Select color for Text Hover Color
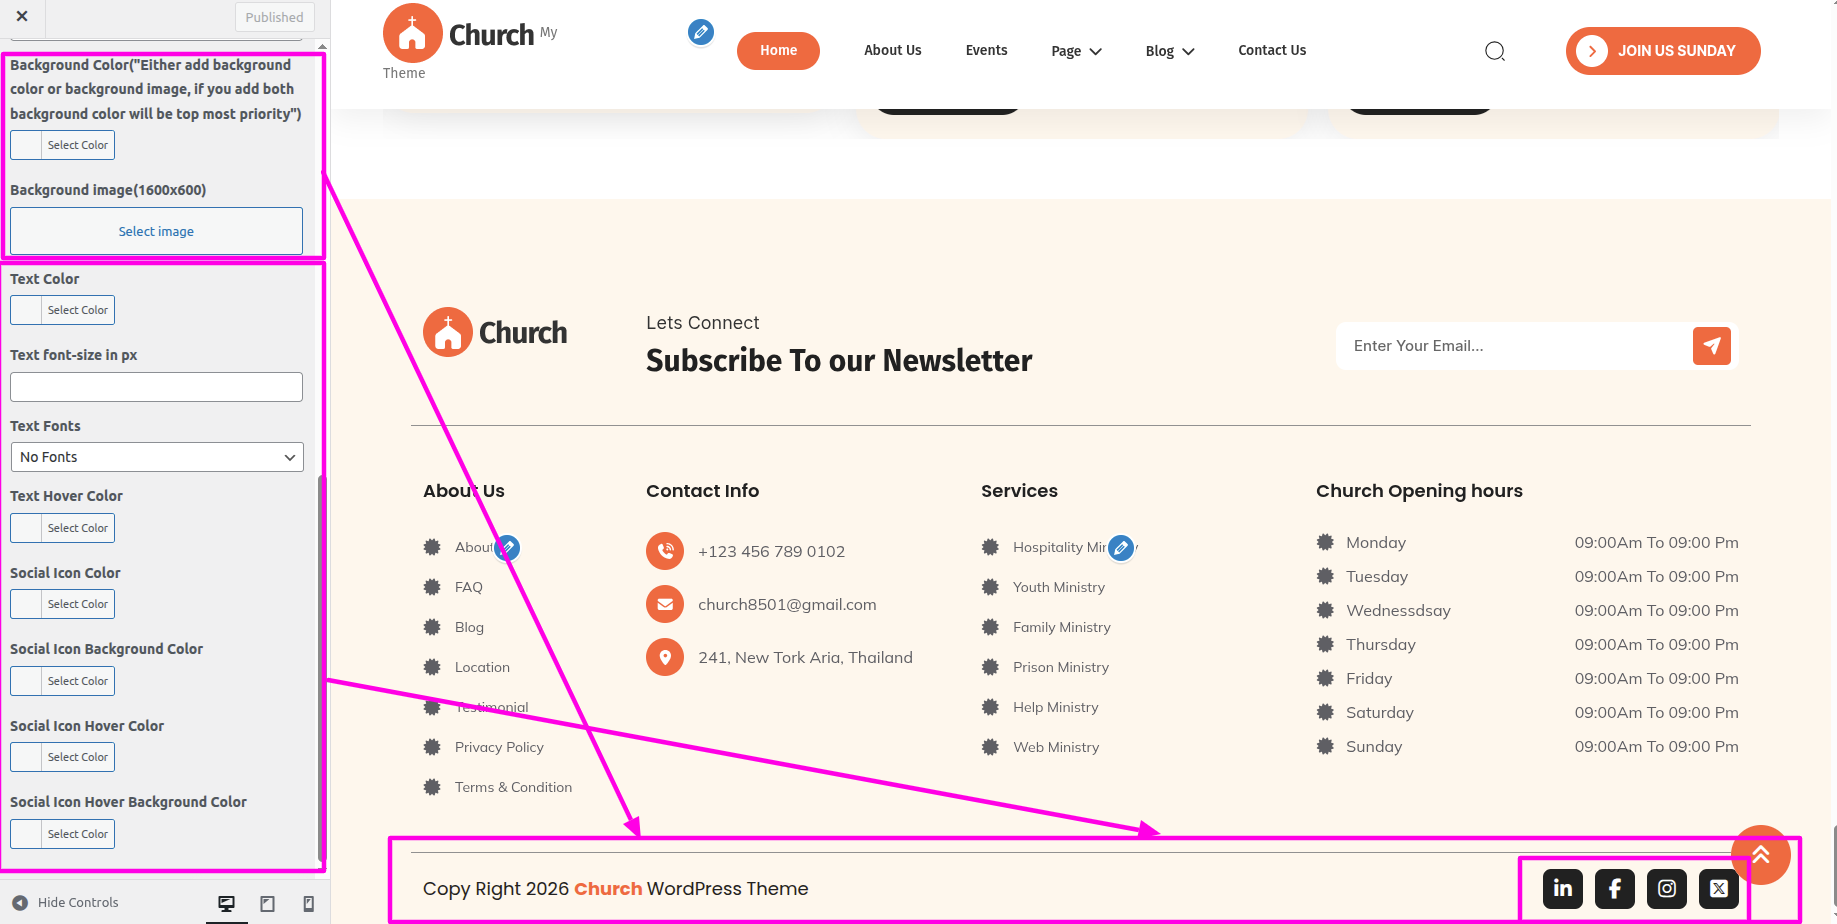Viewport: 1837px width, 924px height. click(x=63, y=528)
